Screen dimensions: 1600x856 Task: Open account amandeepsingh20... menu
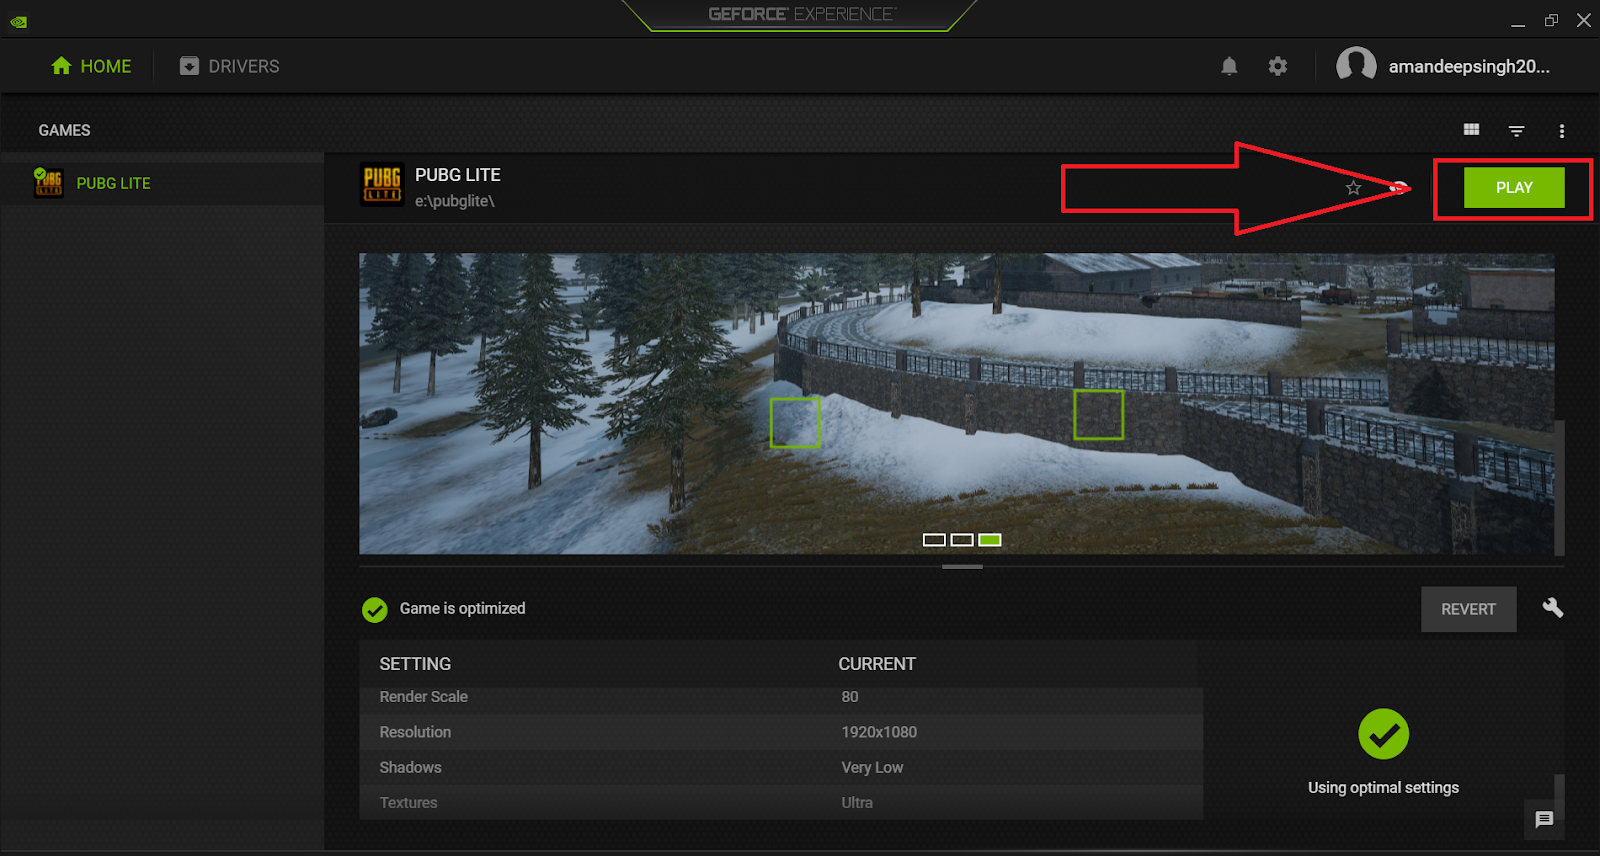pyautogui.click(x=1468, y=66)
